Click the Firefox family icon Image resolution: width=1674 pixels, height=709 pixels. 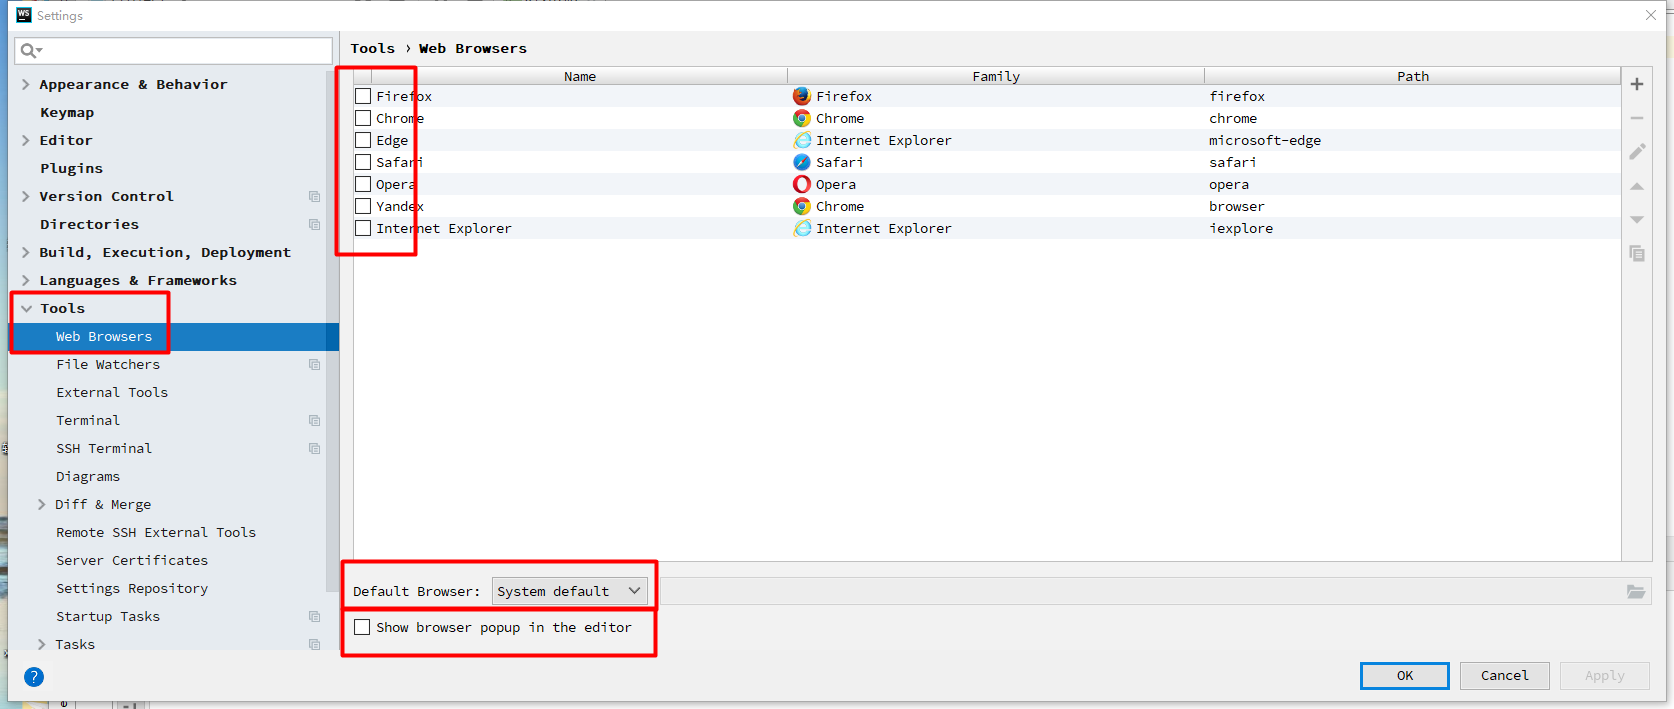pos(802,96)
